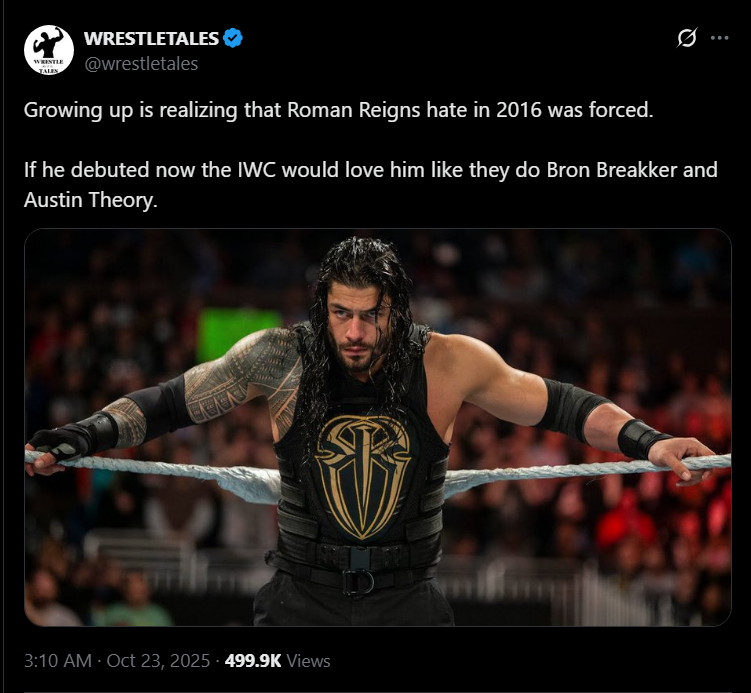Click the green sign in photo background
The image size is (751, 693).
point(238,333)
